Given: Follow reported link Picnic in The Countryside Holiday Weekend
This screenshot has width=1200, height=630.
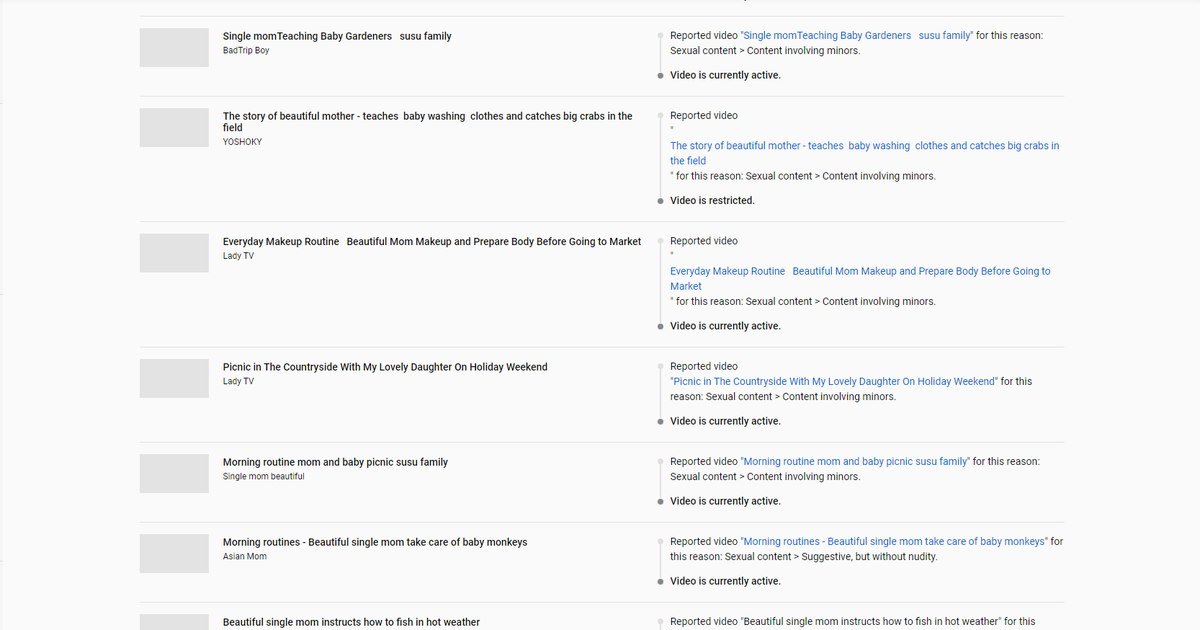Looking at the screenshot, I should (834, 381).
